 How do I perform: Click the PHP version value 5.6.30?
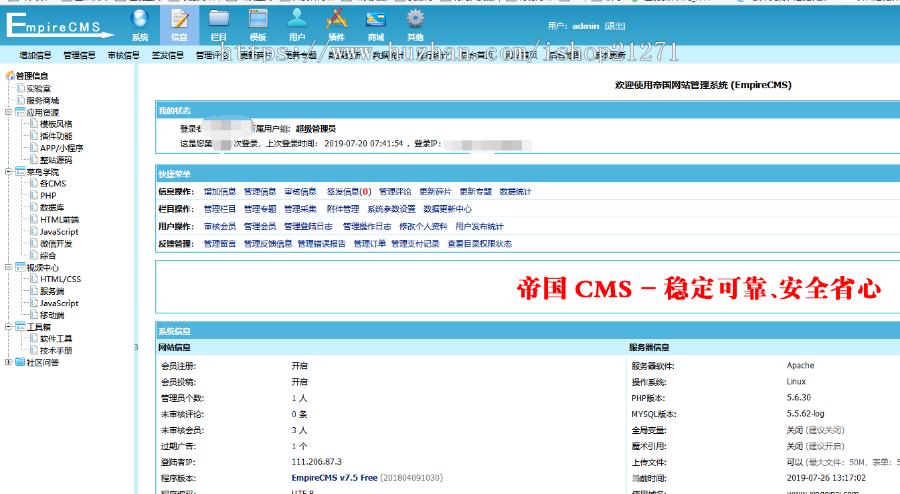(799, 397)
